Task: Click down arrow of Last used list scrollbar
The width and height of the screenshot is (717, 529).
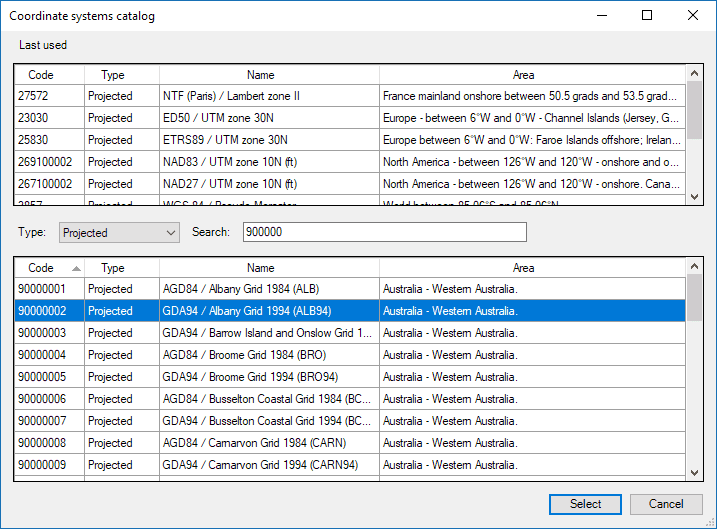Action: coord(694,197)
